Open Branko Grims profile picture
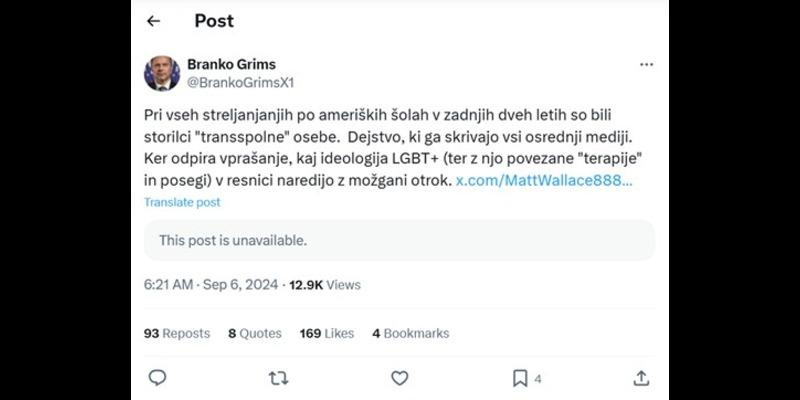The height and width of the screenshot is (400, 800). coord(161,73)
